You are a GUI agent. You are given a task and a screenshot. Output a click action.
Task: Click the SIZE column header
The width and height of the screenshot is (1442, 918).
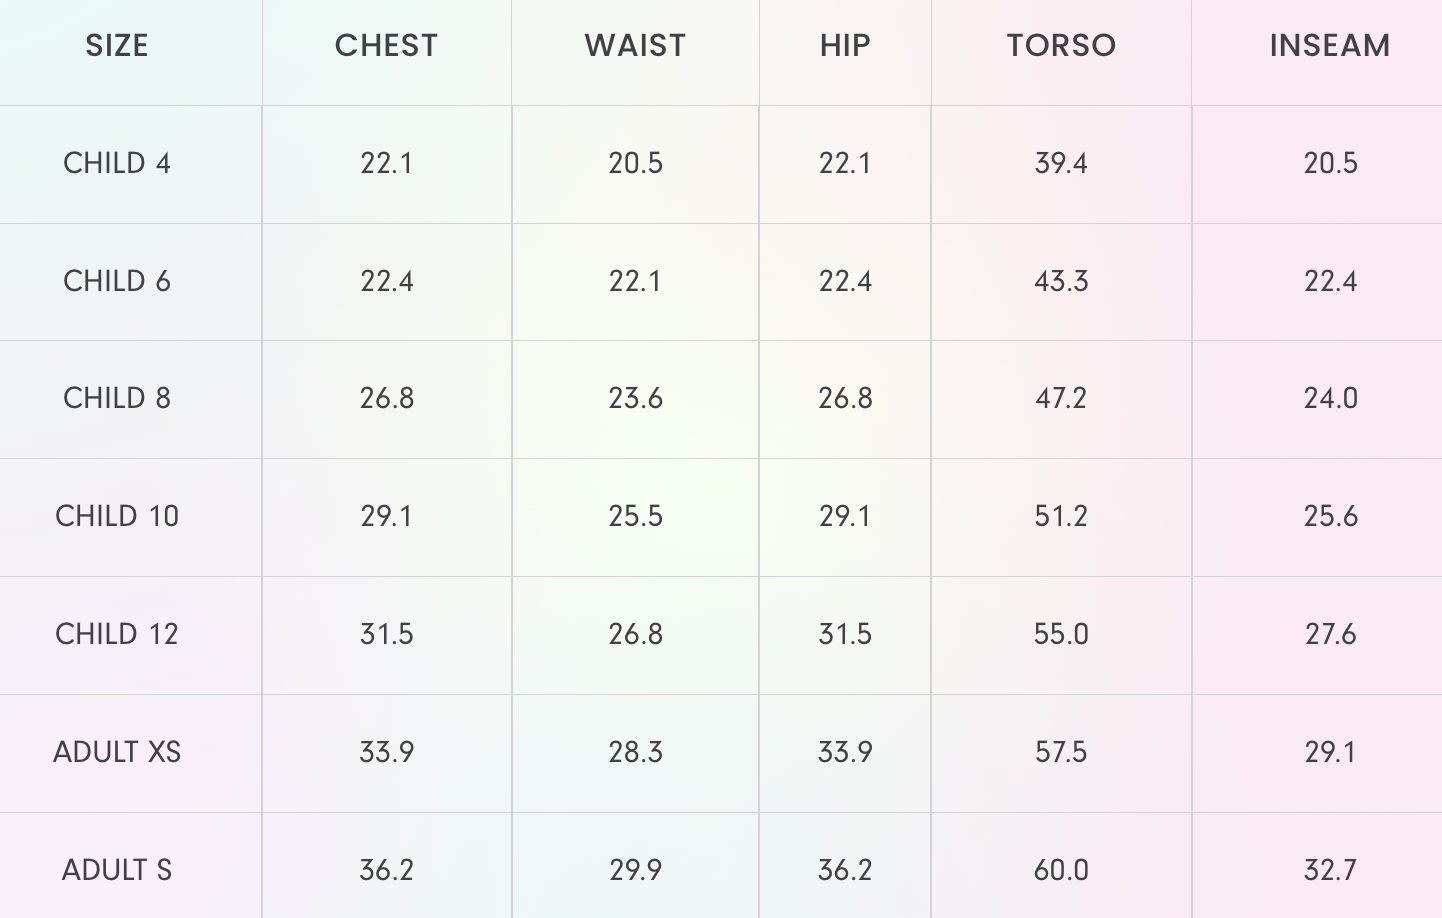point(117,46)
